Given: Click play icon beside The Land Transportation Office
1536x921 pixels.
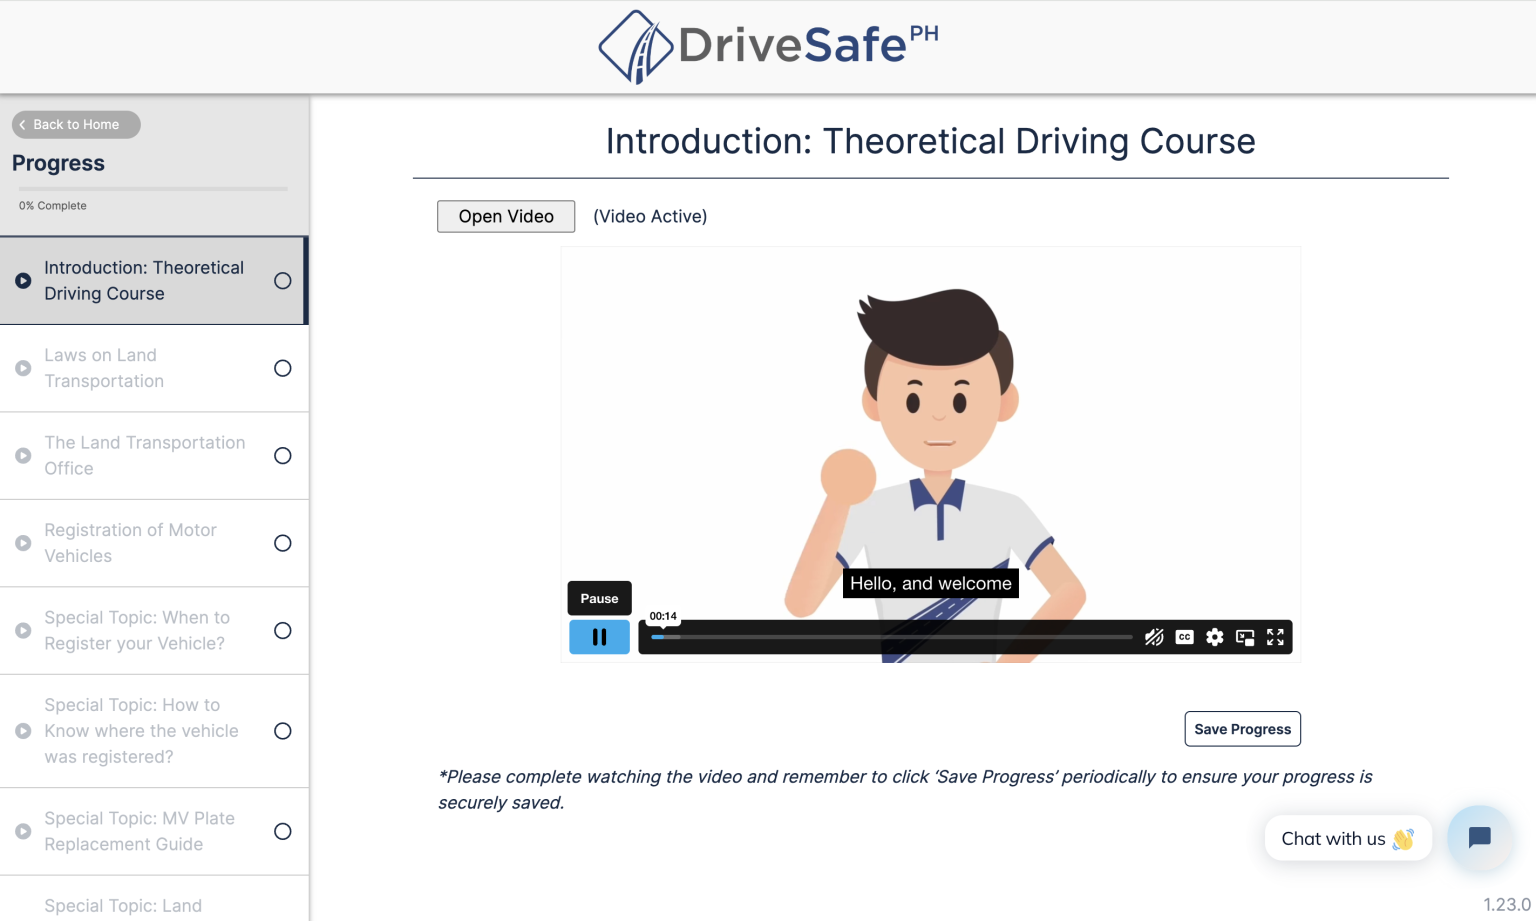Looking at the screenshot, I should coord(22,455).
